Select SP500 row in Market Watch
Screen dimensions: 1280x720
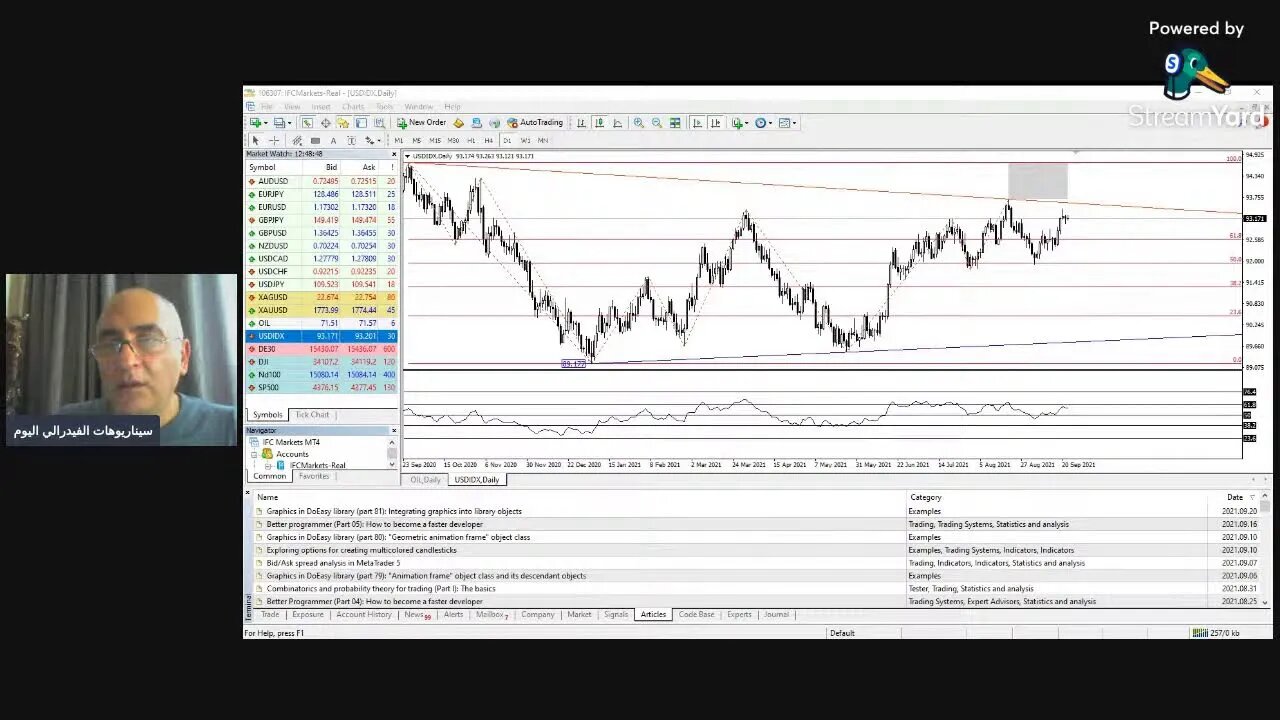(321, 387)
